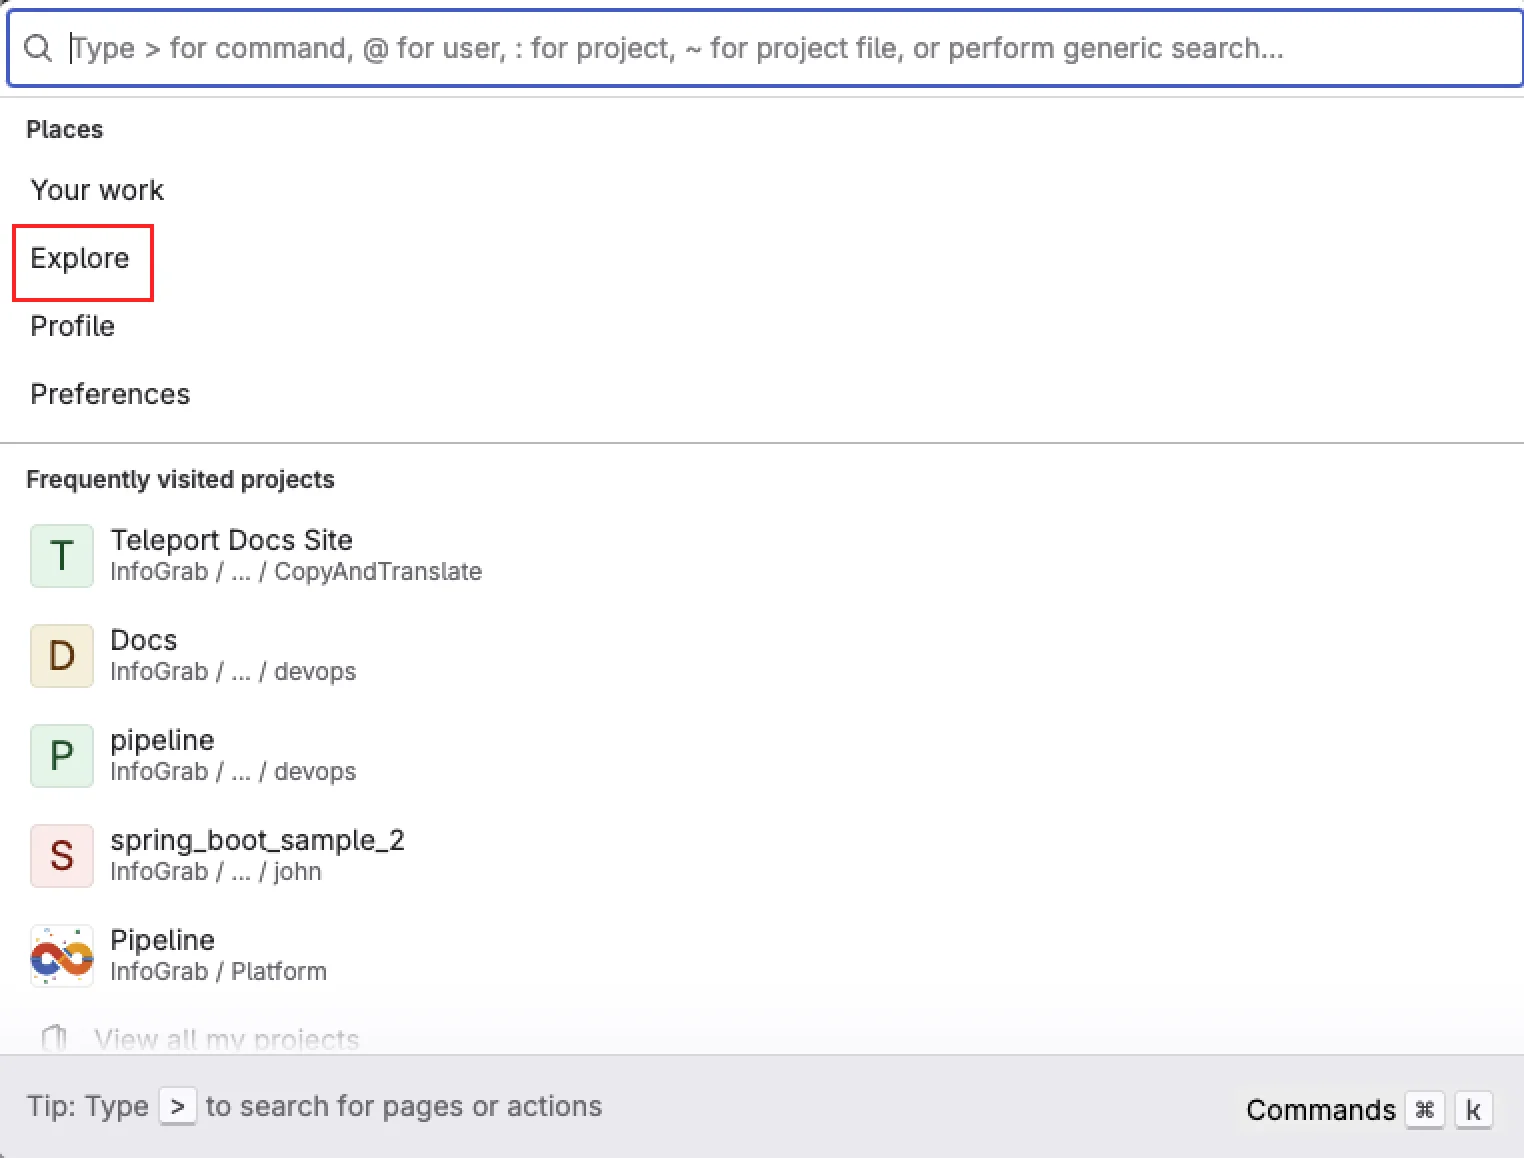Viewport: 1524px width, 1158px height.
Task: Select Explore in the Places list
Action: [x=80, y=259]
